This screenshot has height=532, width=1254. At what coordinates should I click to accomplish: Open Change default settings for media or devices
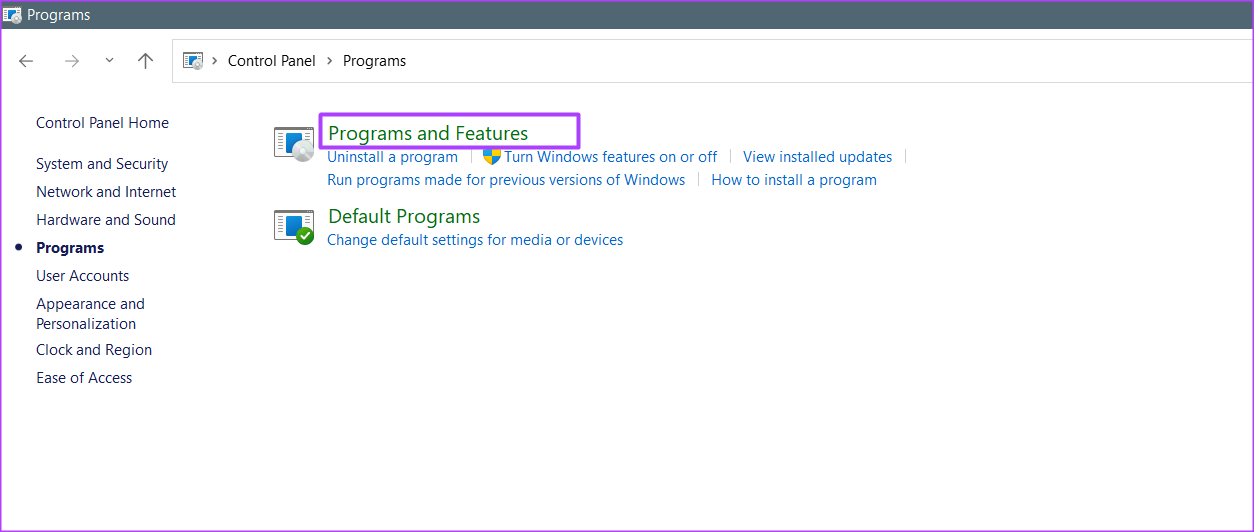pyautogui.click(x=475, y=240)
